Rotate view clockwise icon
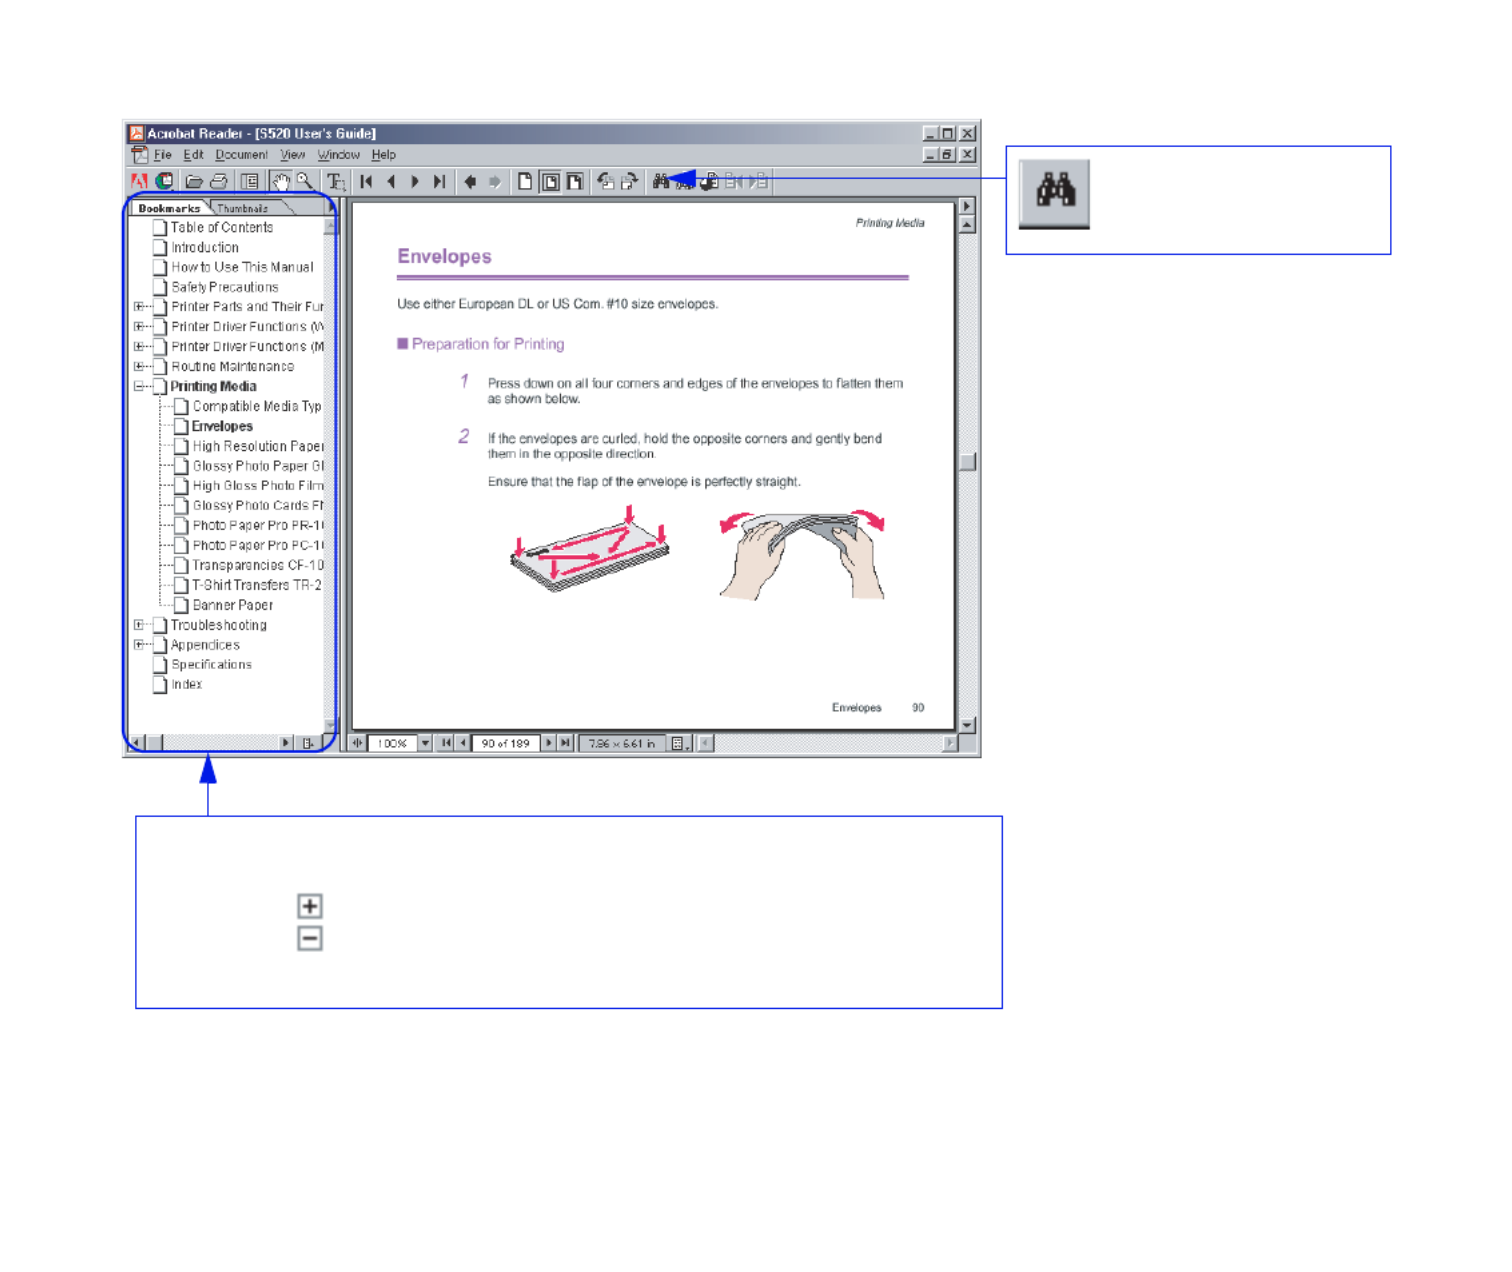Viewport: 1512px width, 1272px height. (x=630, y=181)
